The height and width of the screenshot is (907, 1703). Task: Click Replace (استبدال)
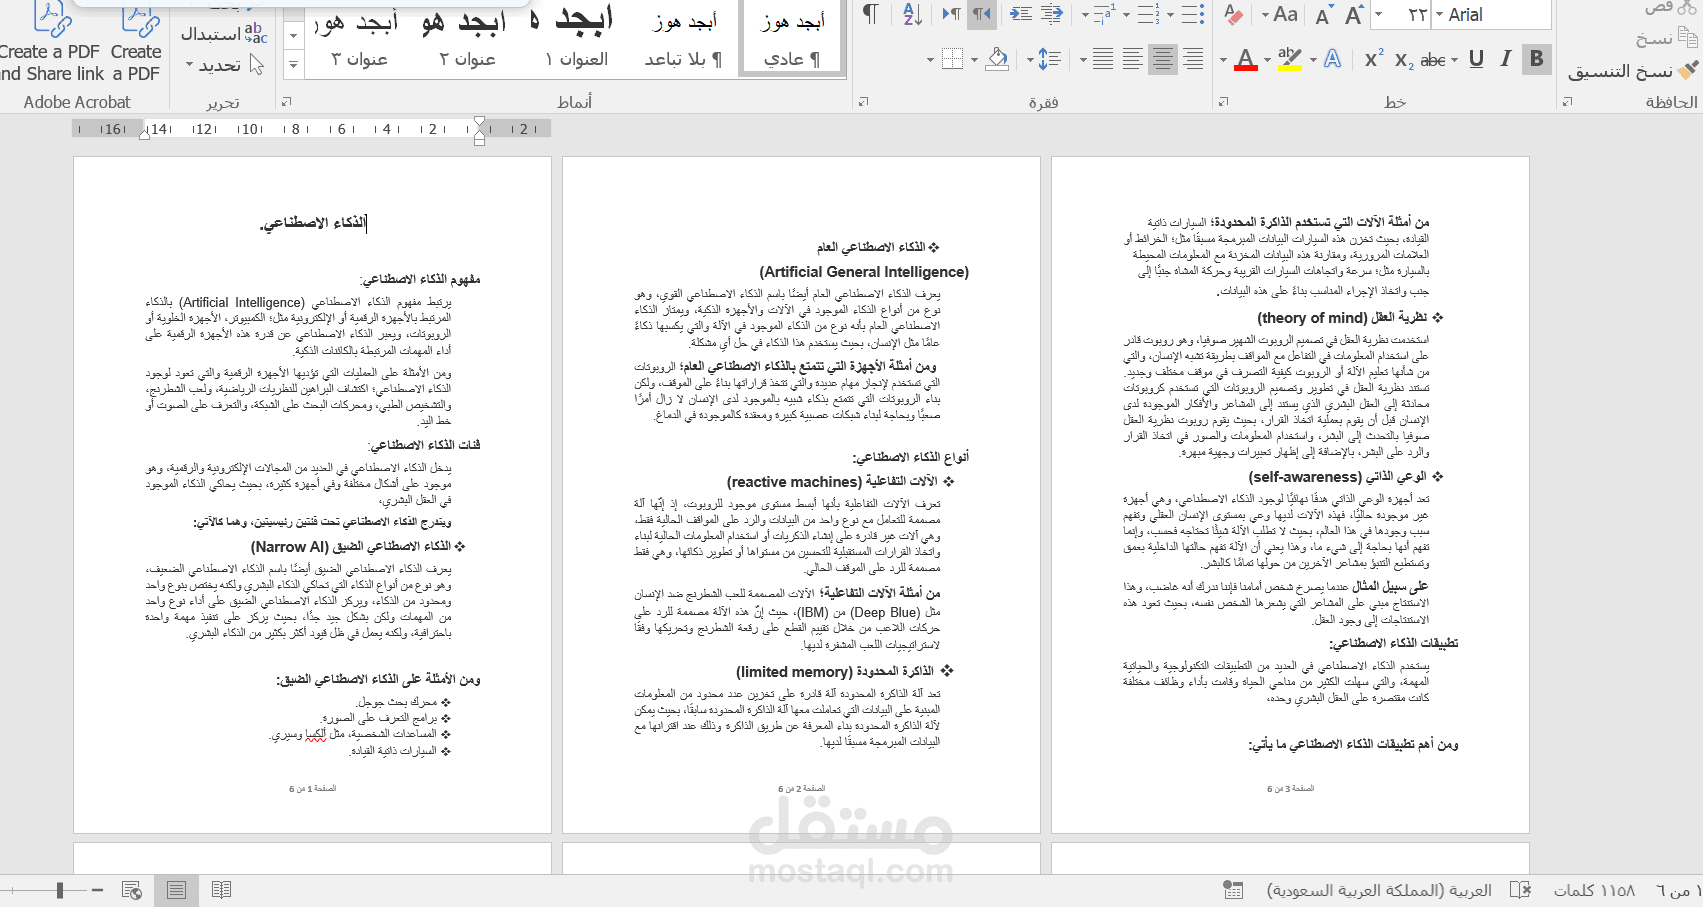coord(224,34)
